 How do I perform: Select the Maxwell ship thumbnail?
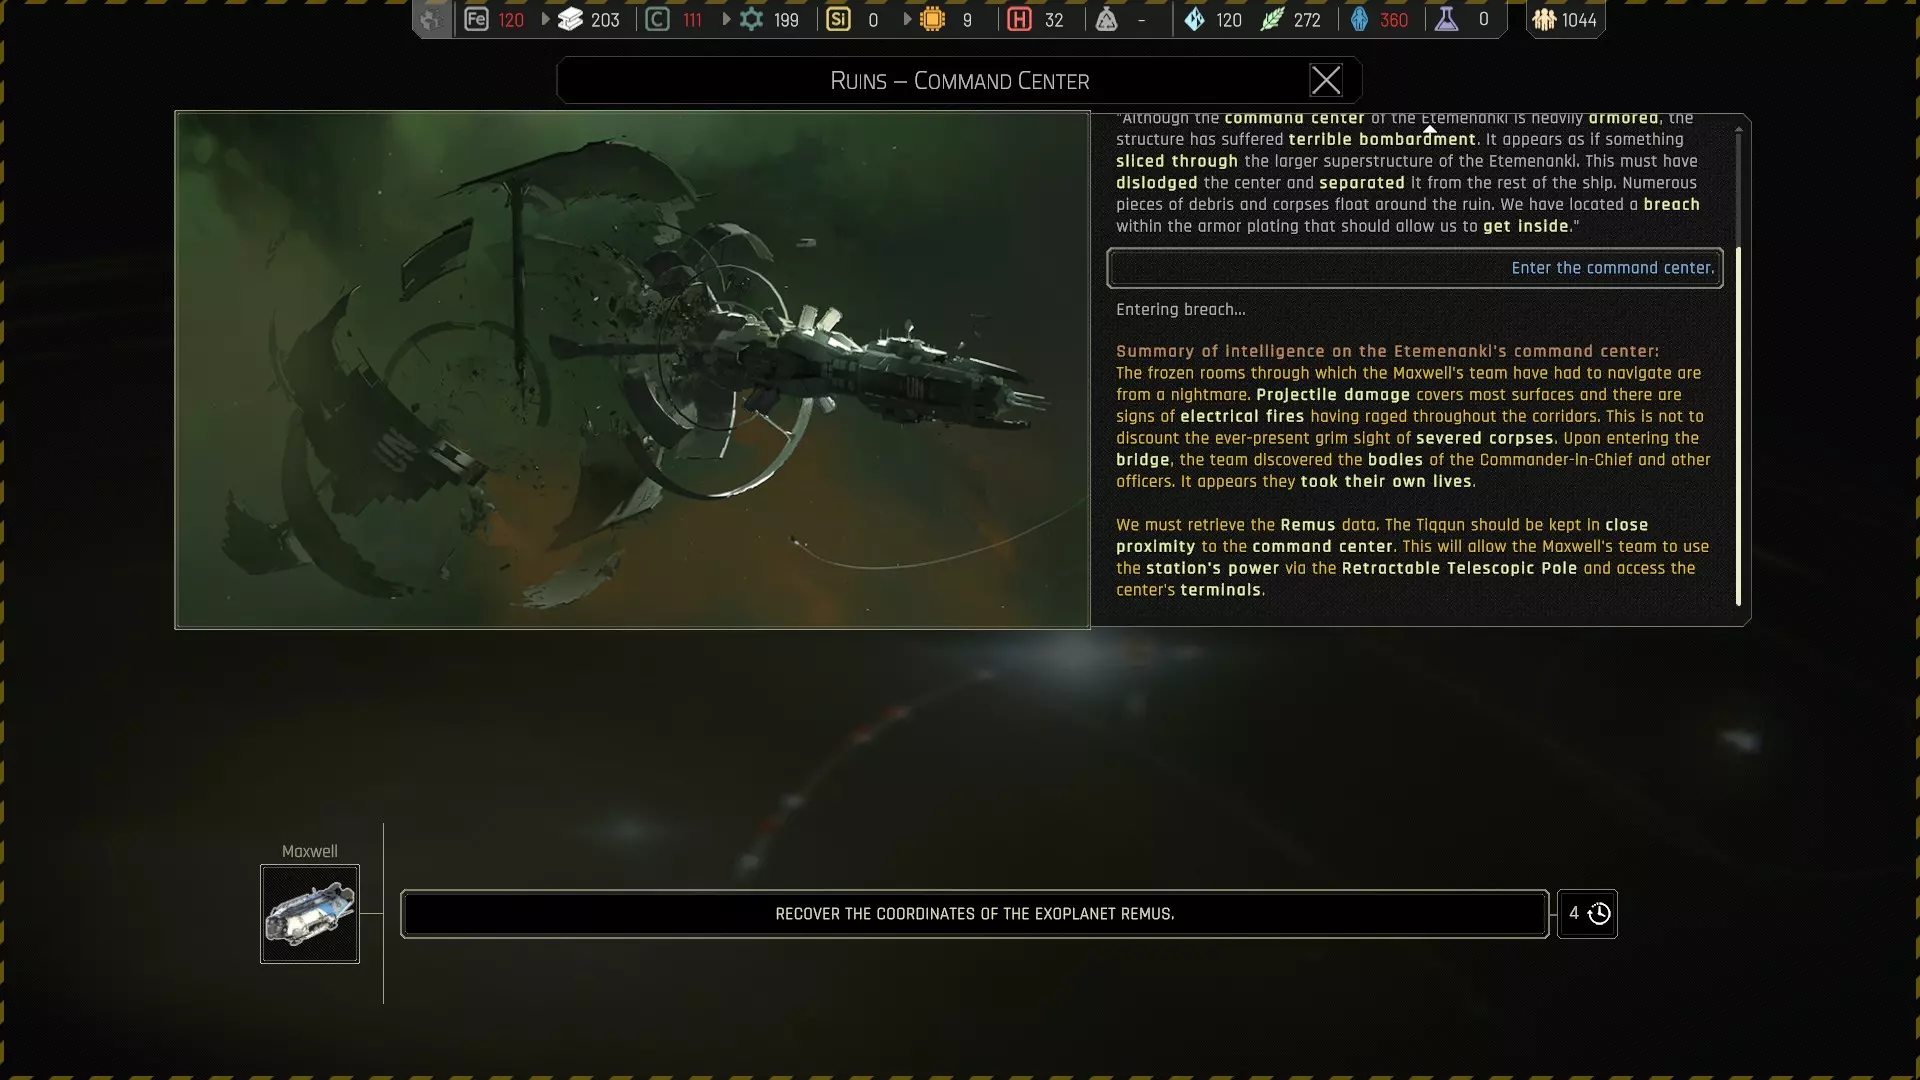(310, 914)
